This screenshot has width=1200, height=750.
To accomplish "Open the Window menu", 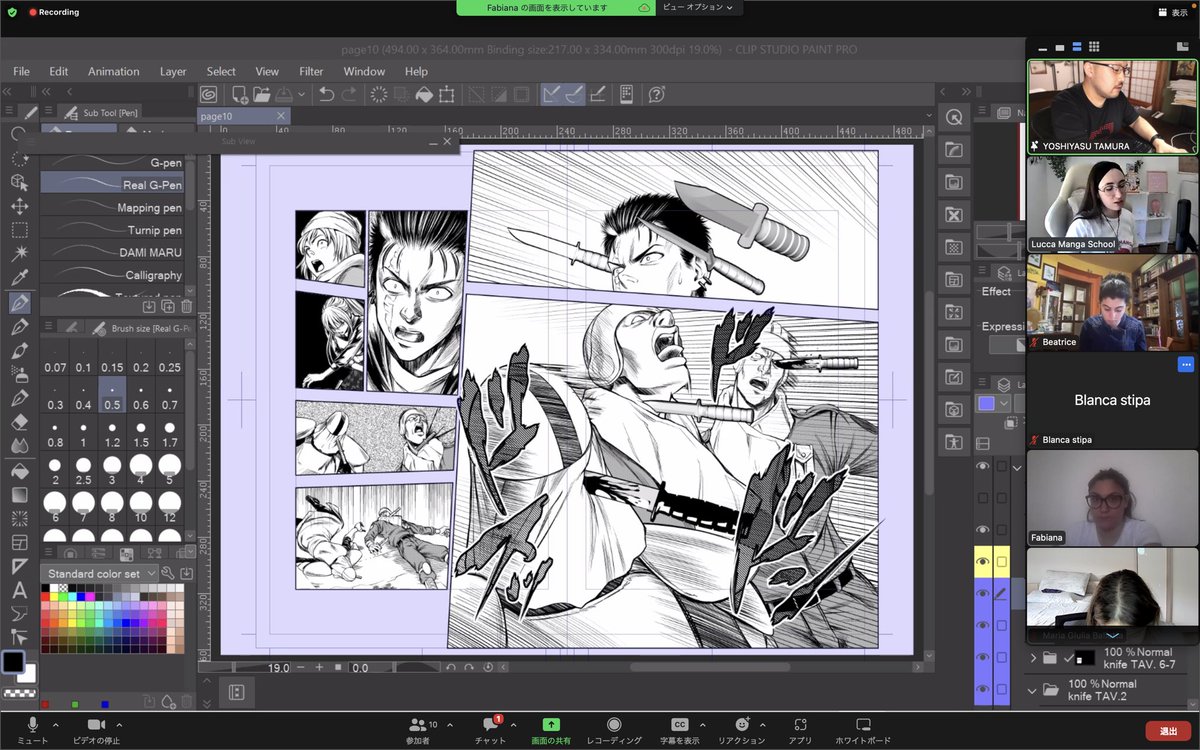I will [x=364, y=71].
